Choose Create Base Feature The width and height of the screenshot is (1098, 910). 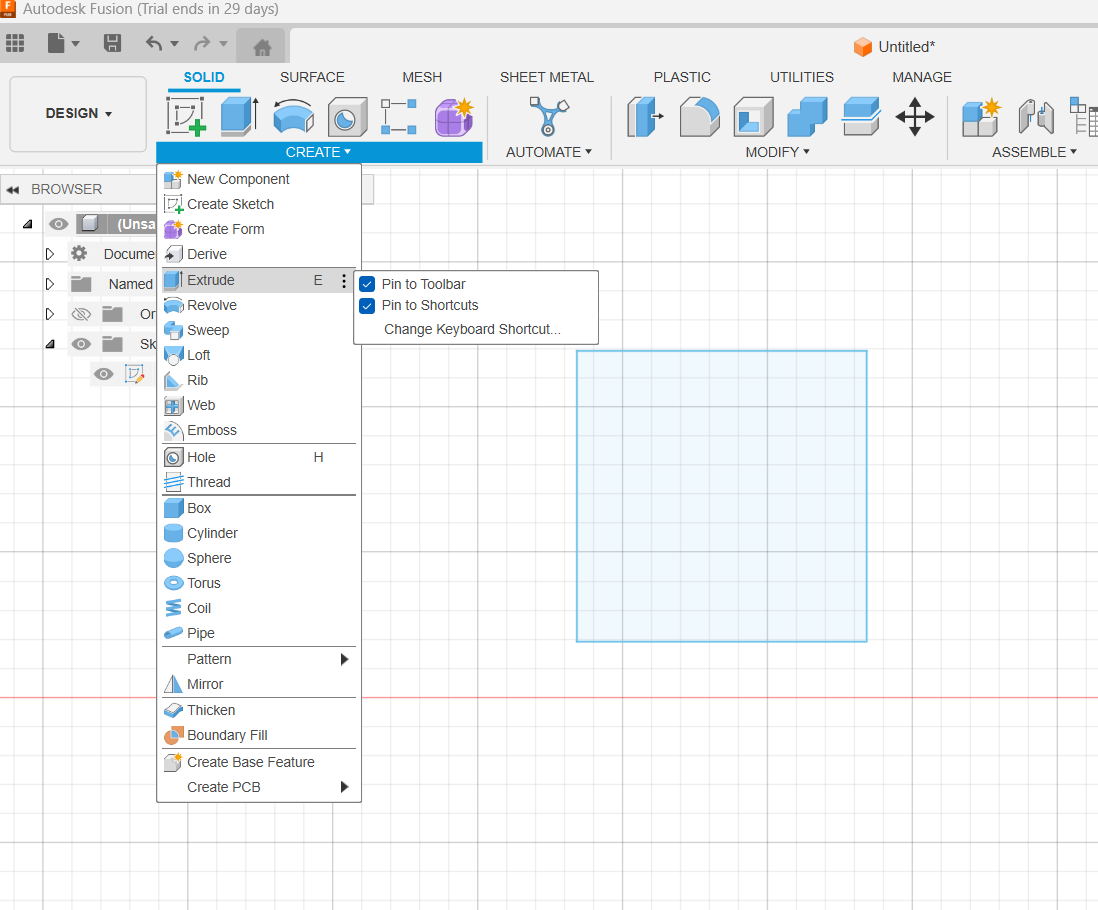pyautogui.click(x=259, y=762)
